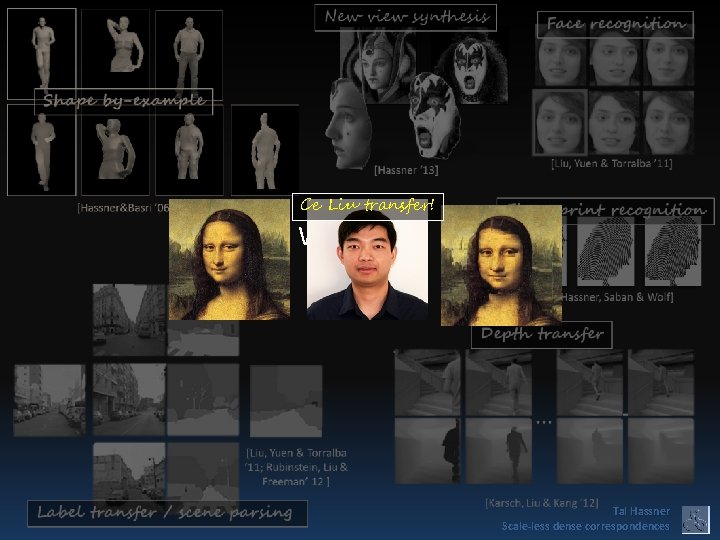Click the "[Hassner '13]" citation
Viewport: 720px width, 540px height.
pos(406,170)
